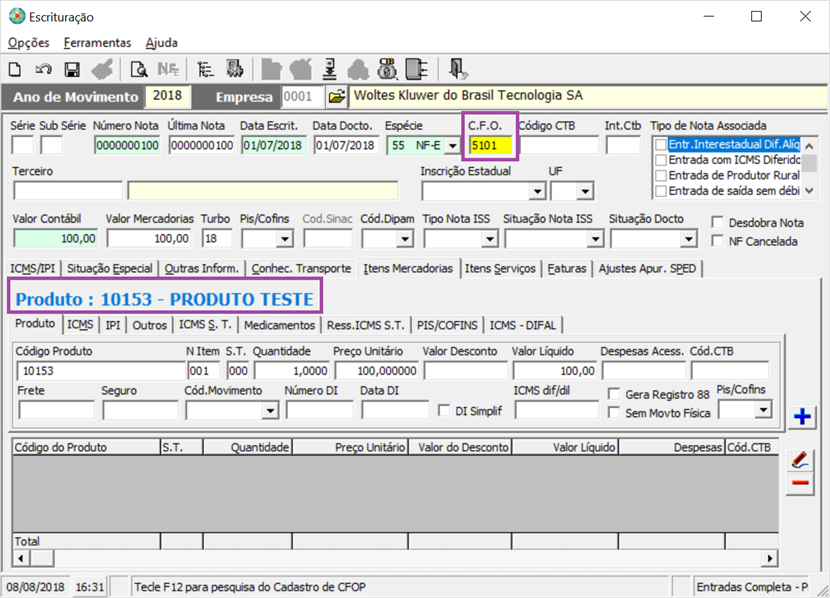Toggle the Gera Registro 88 checkbox
Viewport: 830px width, 598px height.
point(614,393)
